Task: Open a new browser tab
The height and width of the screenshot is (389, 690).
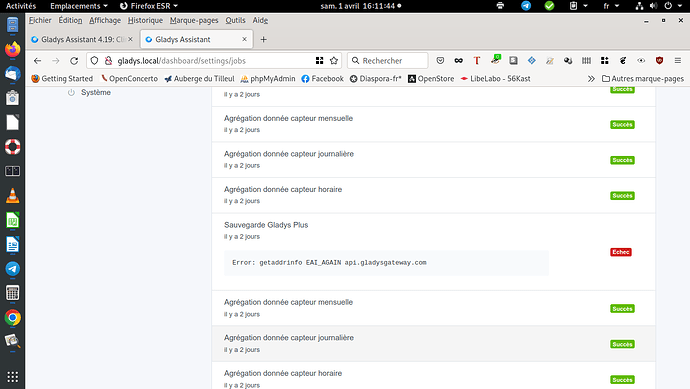Action: pyautogui.click(x=263, y=39)
